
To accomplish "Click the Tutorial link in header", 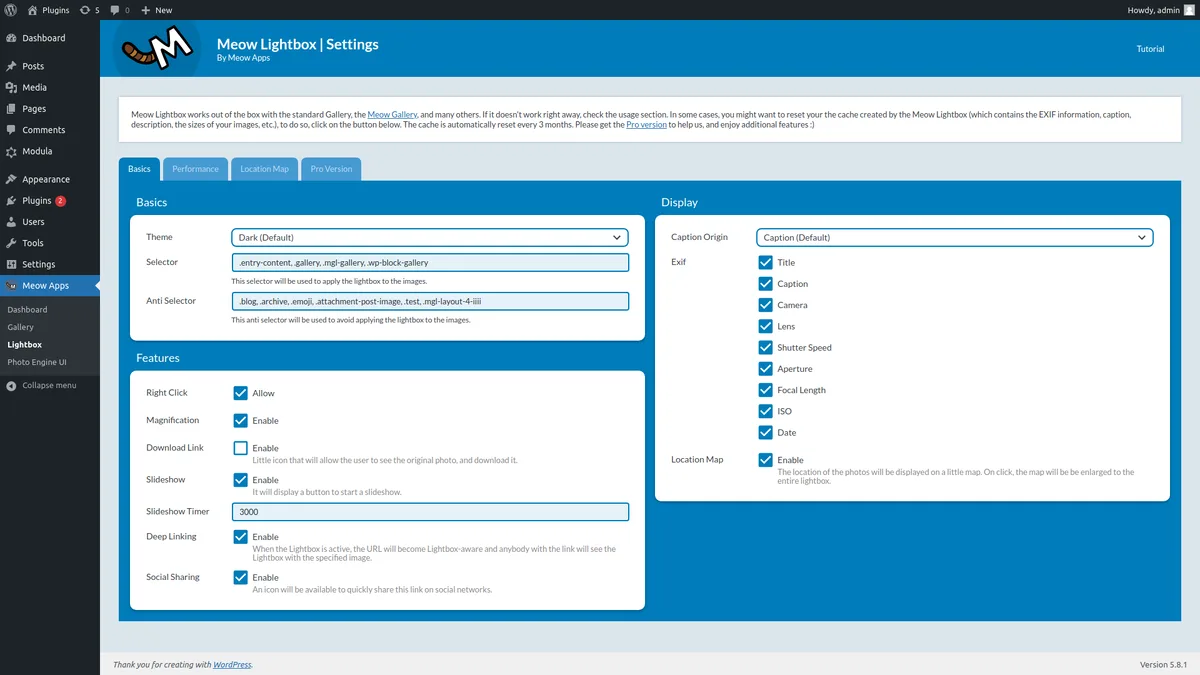I will click(1150, 49).
